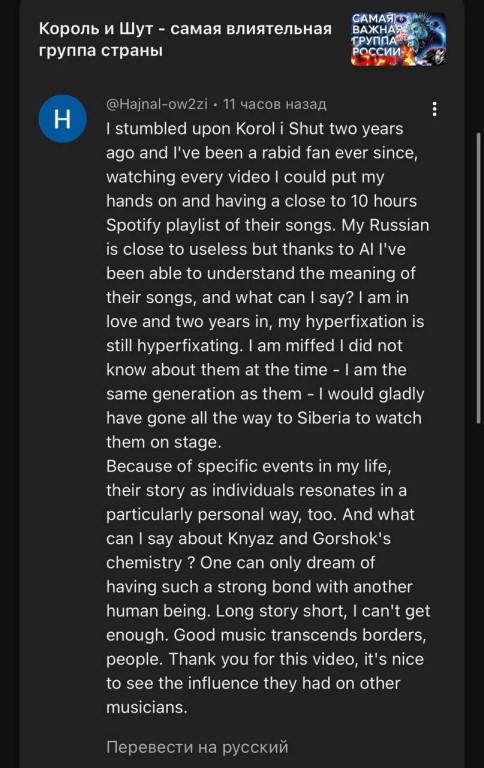
Task: Click the blue H profile avatar
Action: [x=63, y=119]
